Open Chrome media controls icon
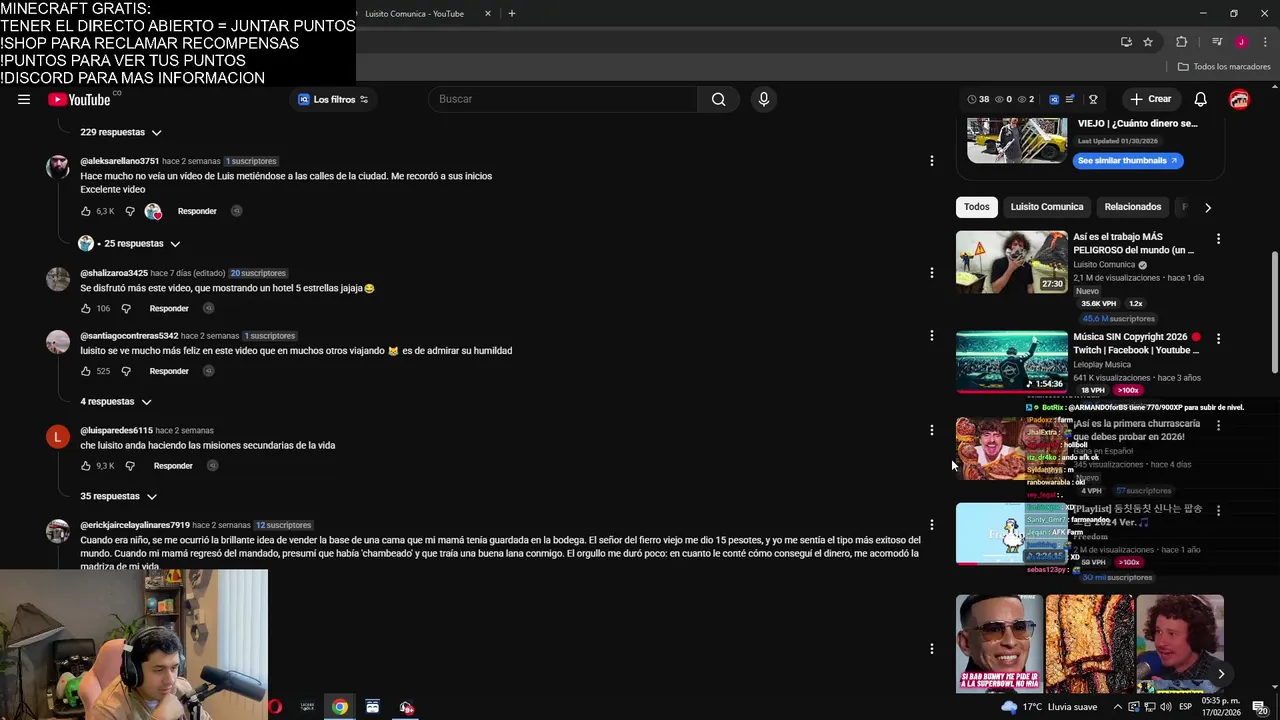The image size is (1280, 720). point(1217,42)
